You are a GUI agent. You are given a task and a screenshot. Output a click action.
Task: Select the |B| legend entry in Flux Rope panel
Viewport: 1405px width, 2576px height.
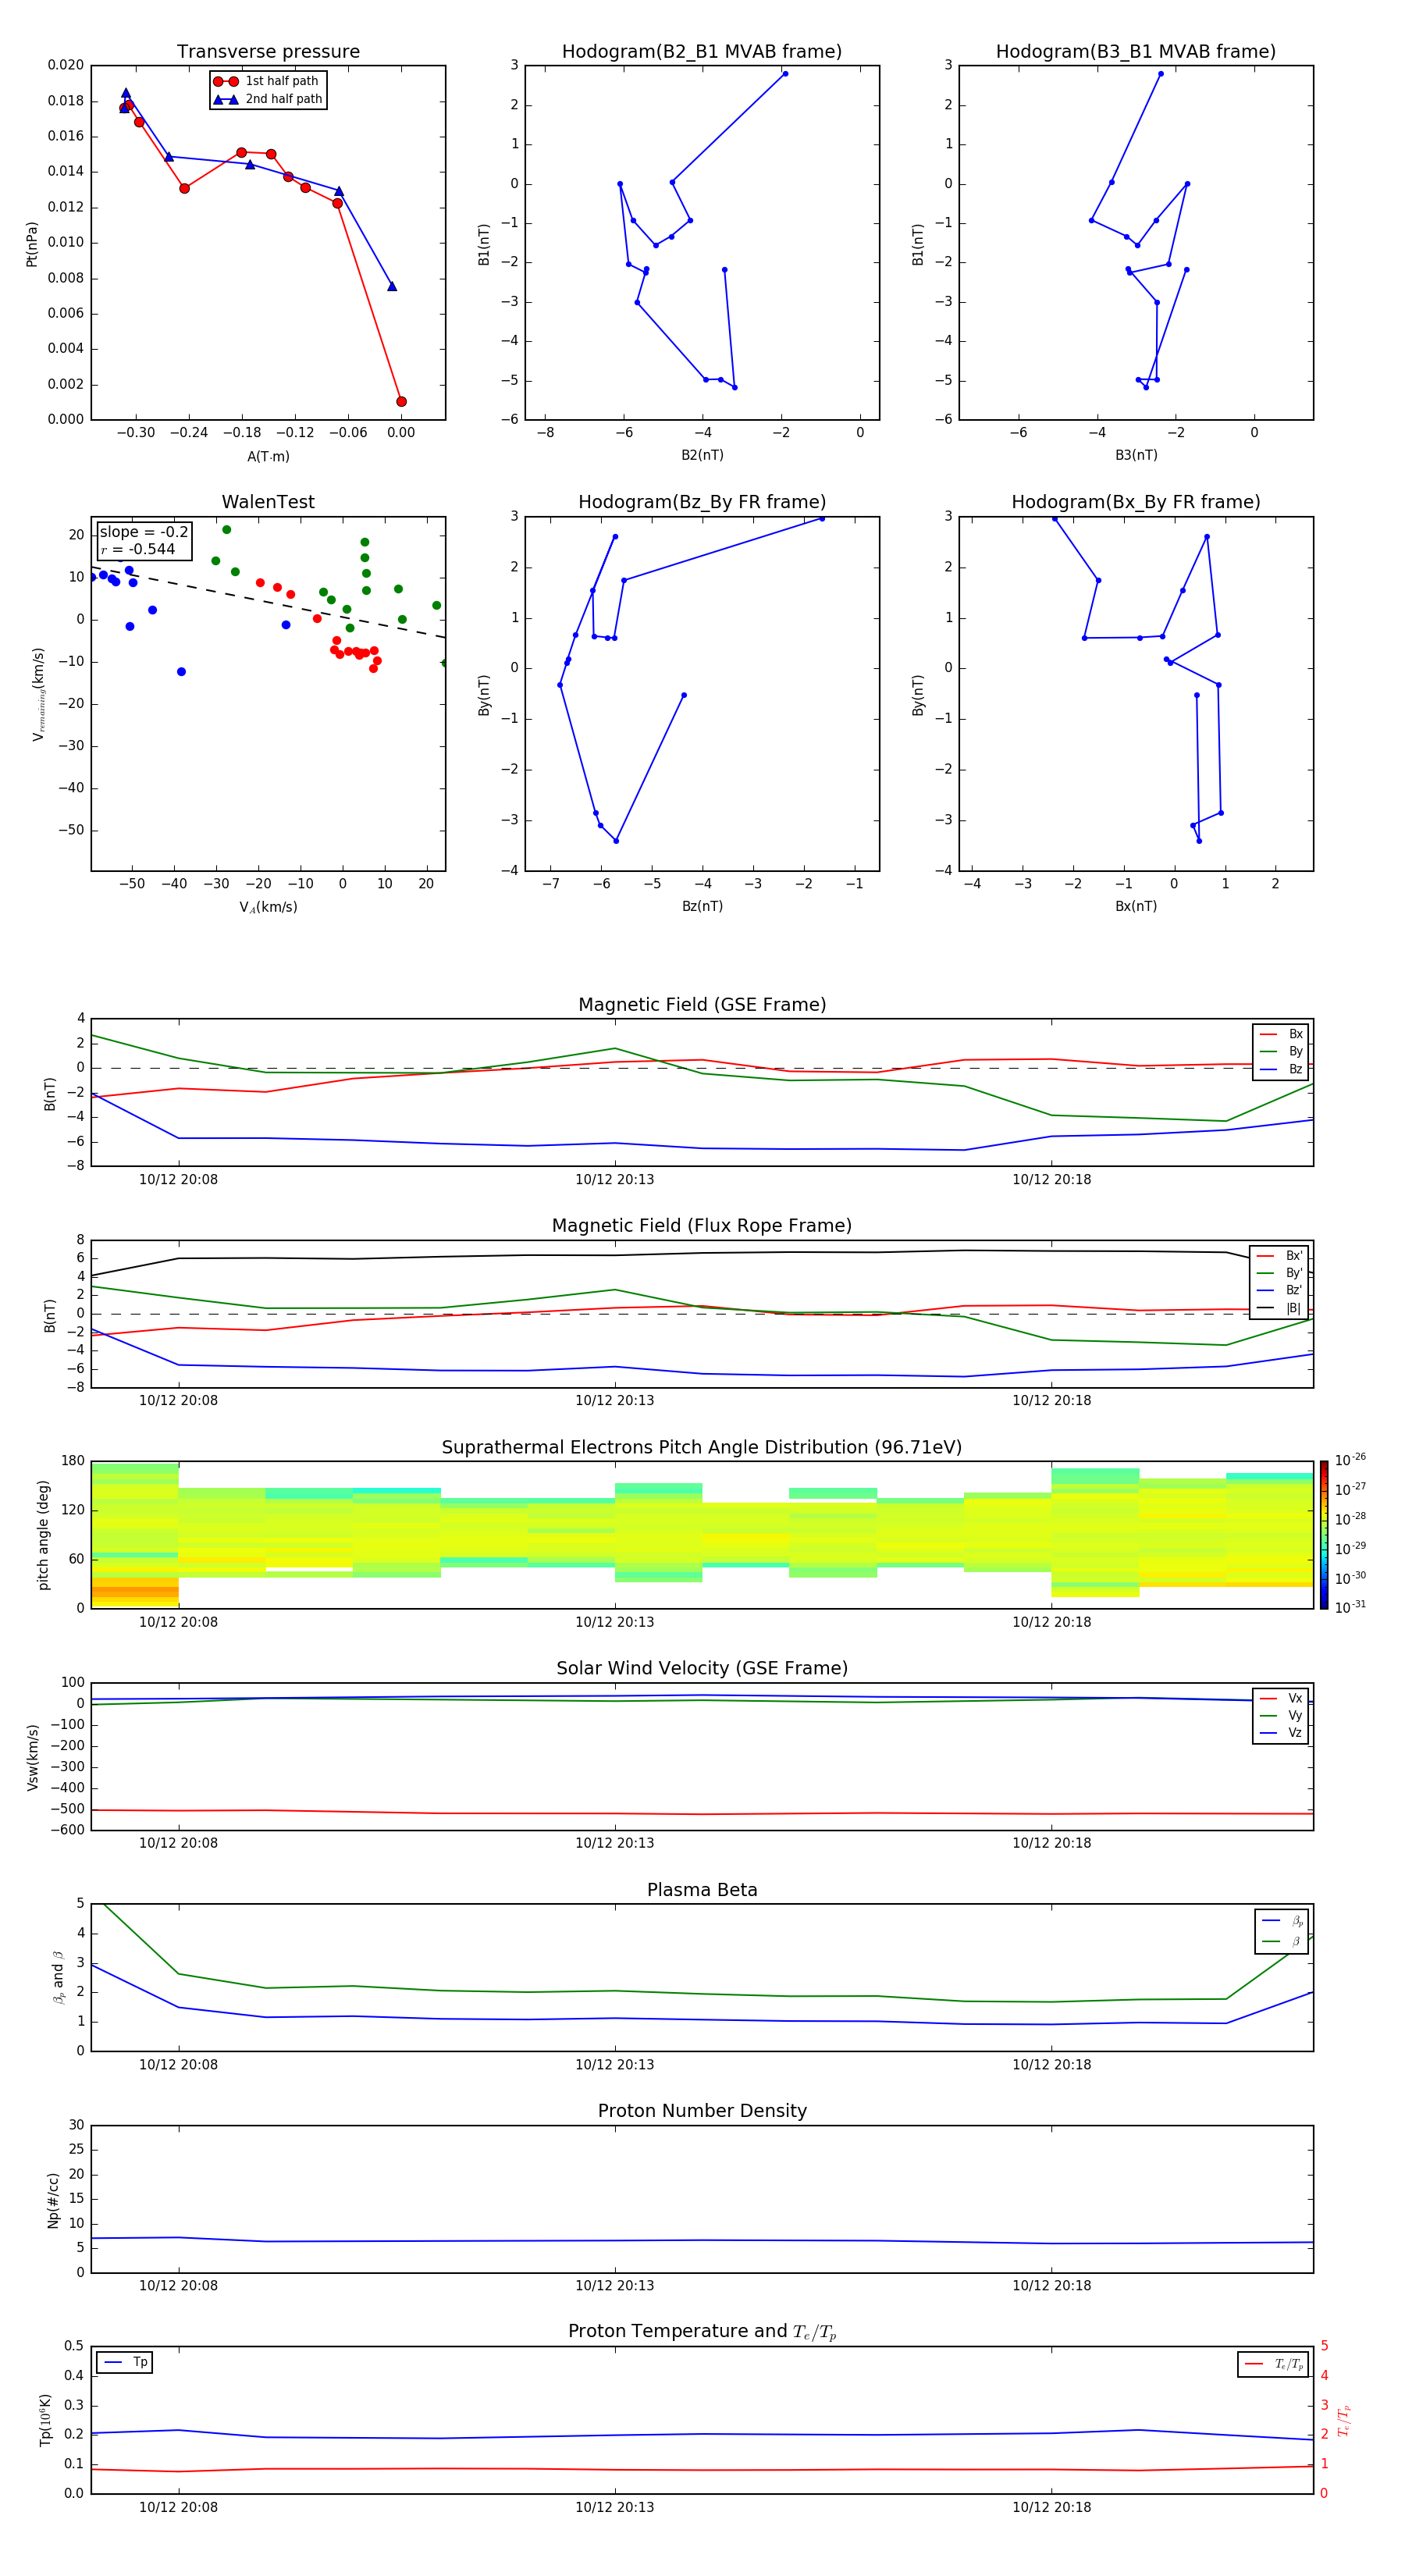1279,1308
